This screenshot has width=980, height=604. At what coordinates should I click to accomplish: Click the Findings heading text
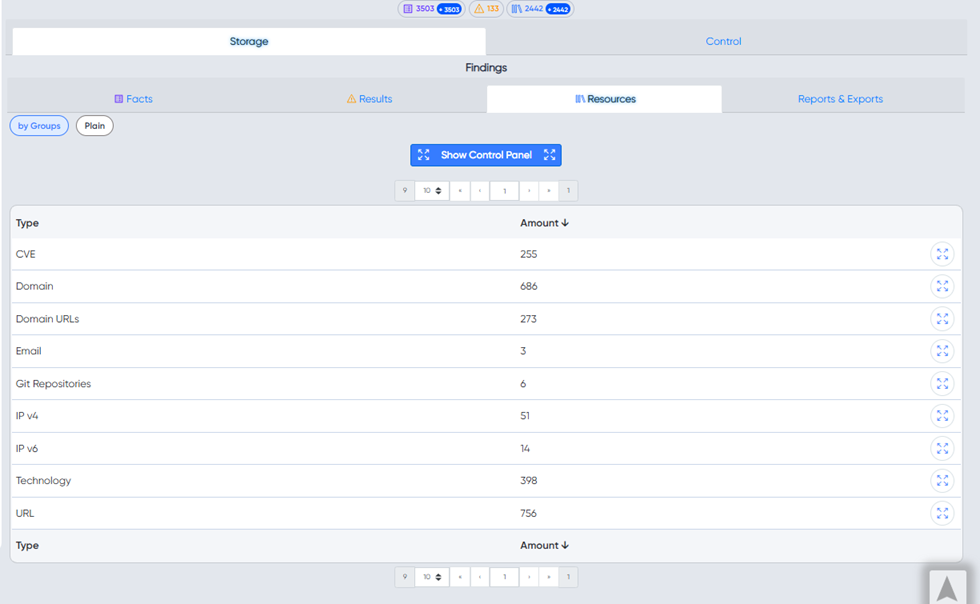(486, 68)
